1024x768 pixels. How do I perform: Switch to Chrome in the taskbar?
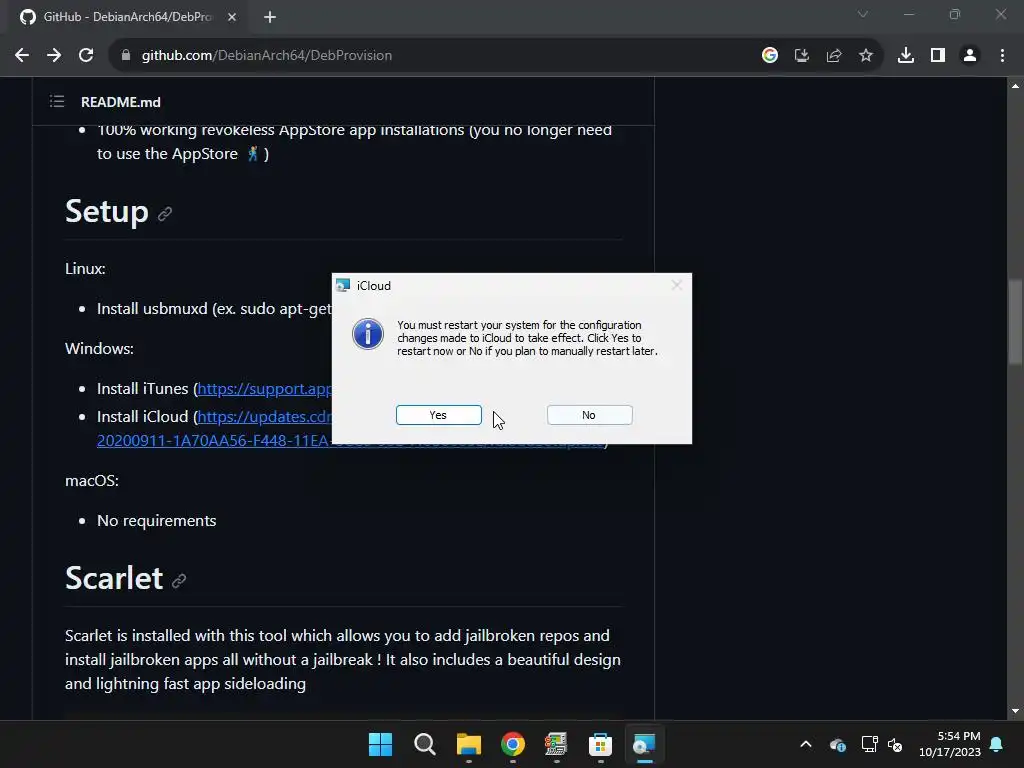point(513,744)
